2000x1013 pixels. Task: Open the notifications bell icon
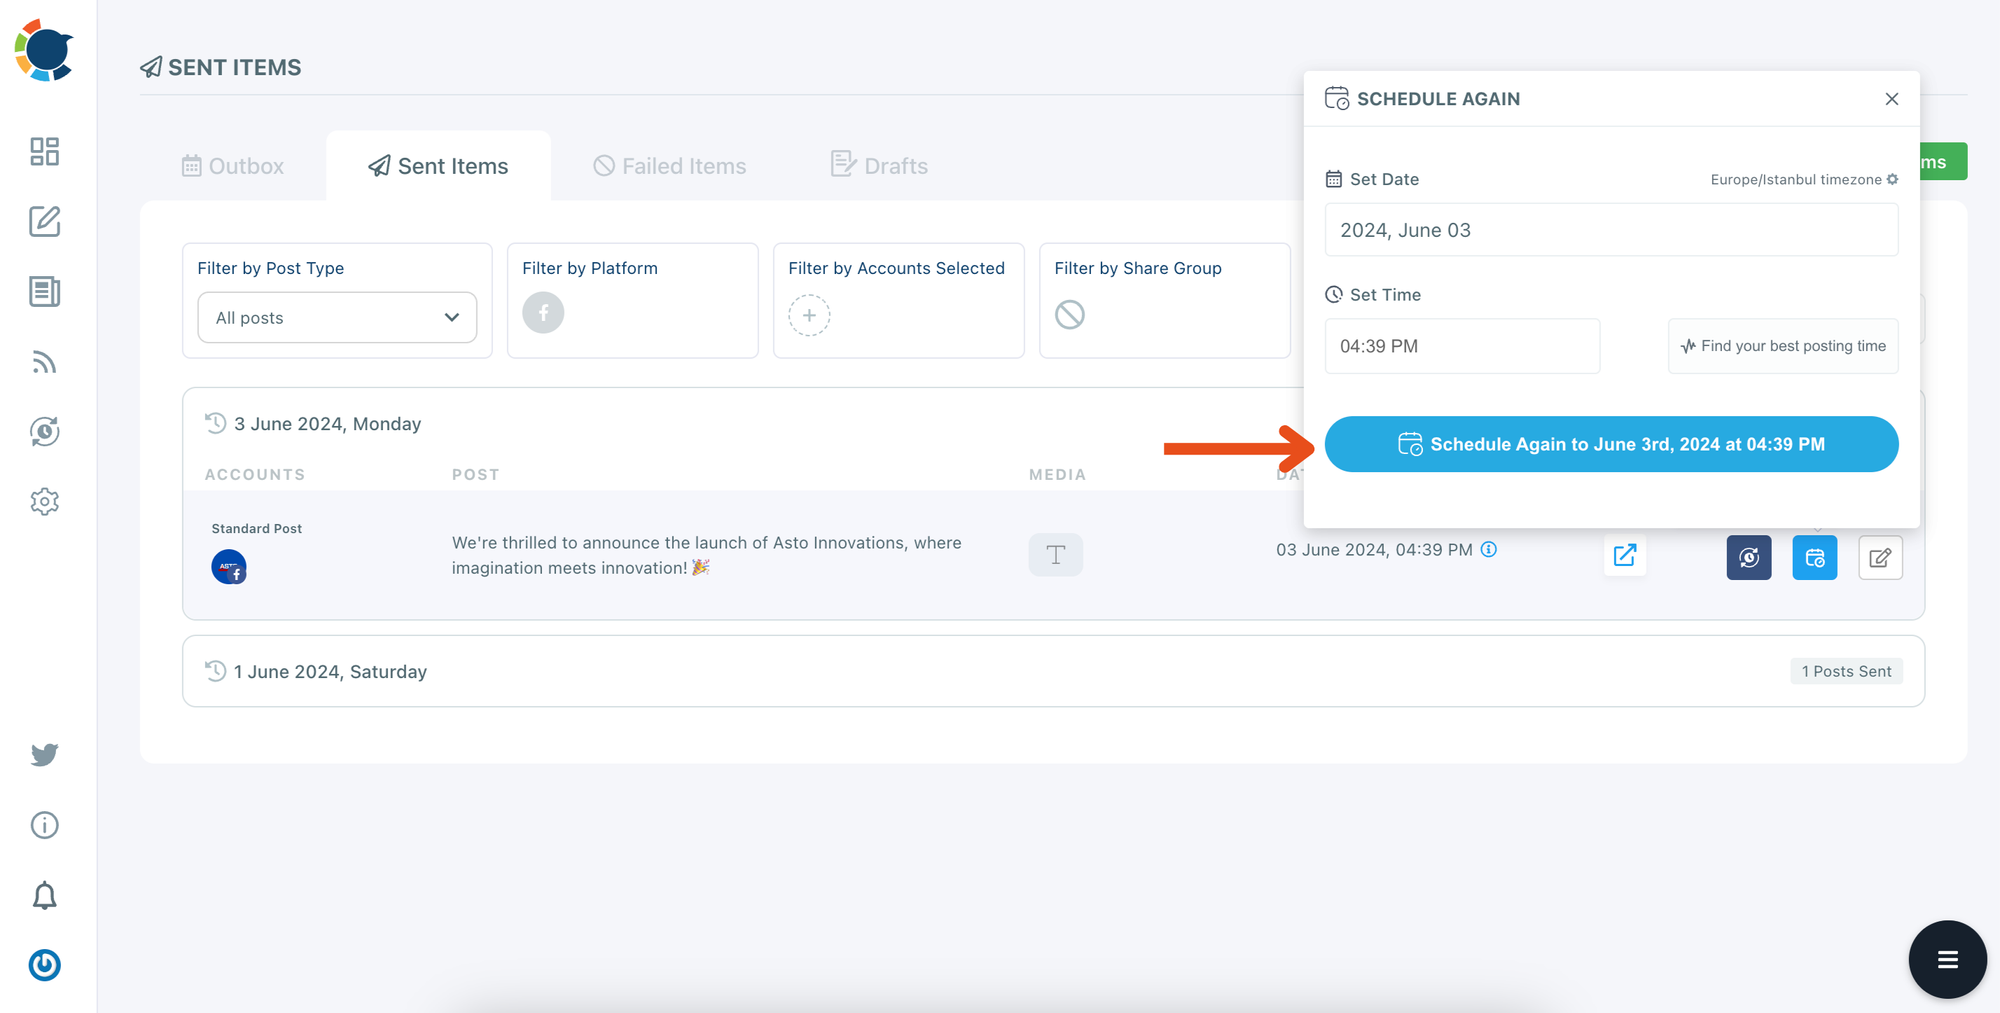45,895
